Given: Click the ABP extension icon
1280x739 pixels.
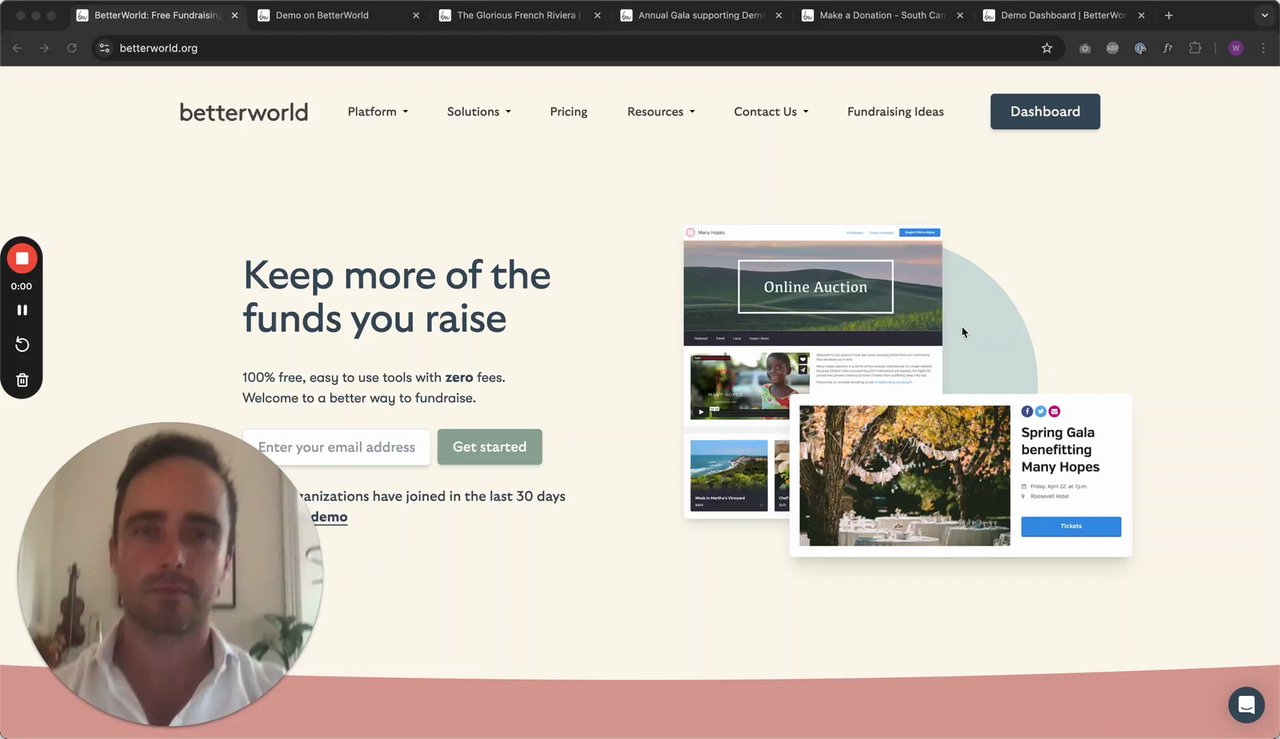Looking at the screenshot, I should [1112, 48].
